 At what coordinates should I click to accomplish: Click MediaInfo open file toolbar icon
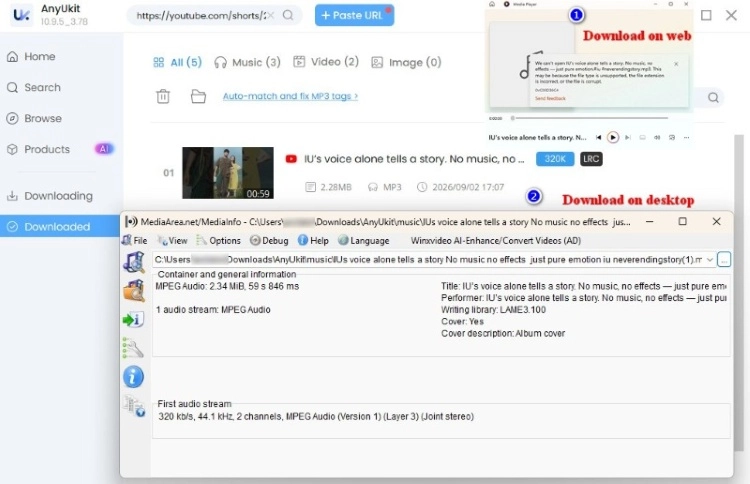point(134,262)
